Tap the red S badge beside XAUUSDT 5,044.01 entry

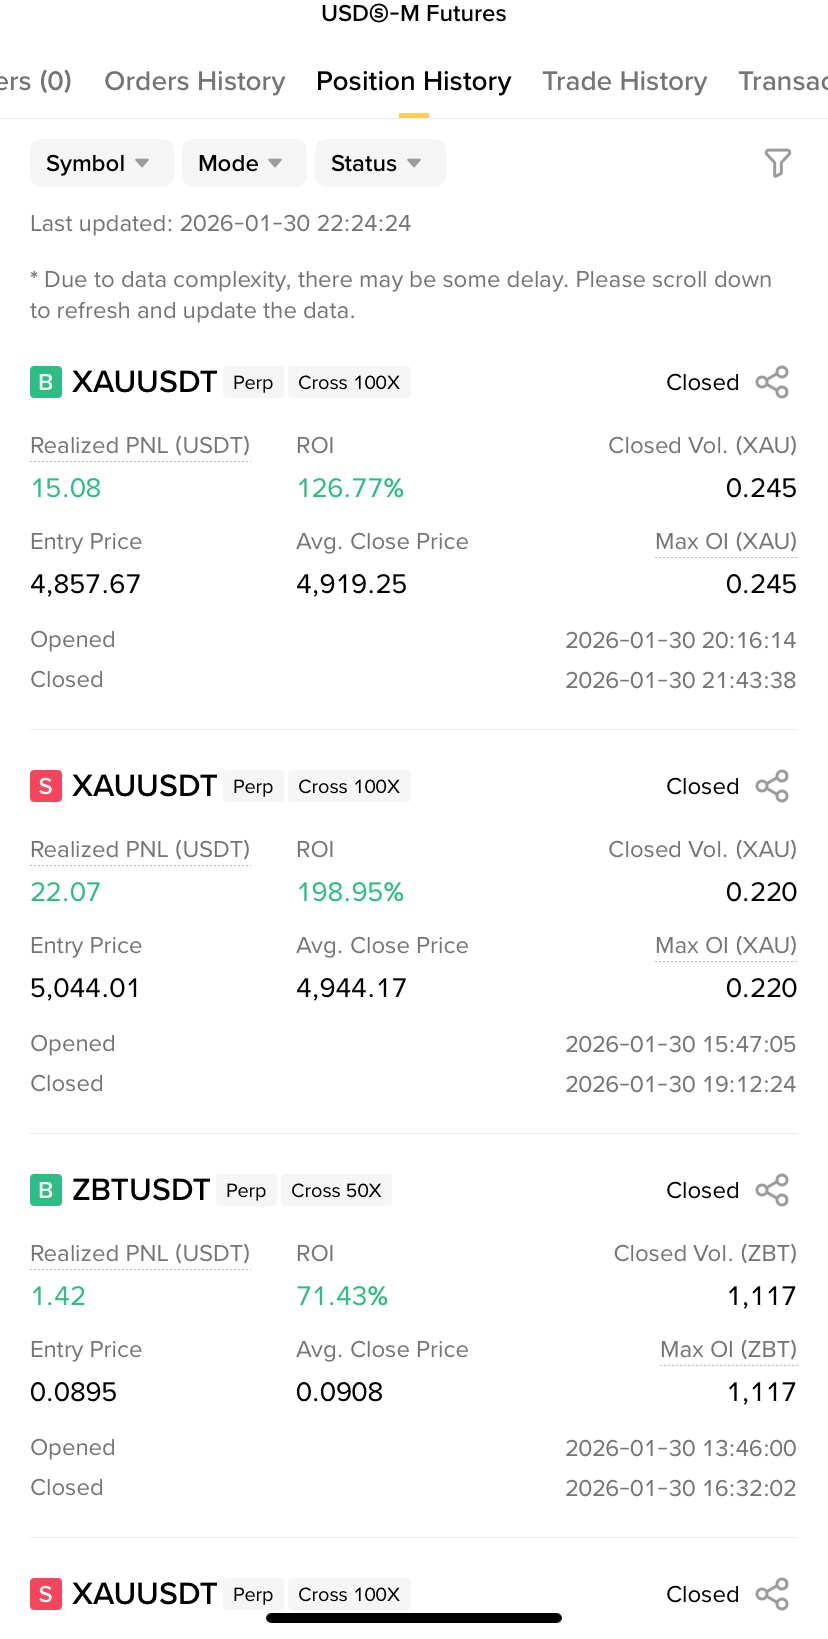tap(46, 786)
